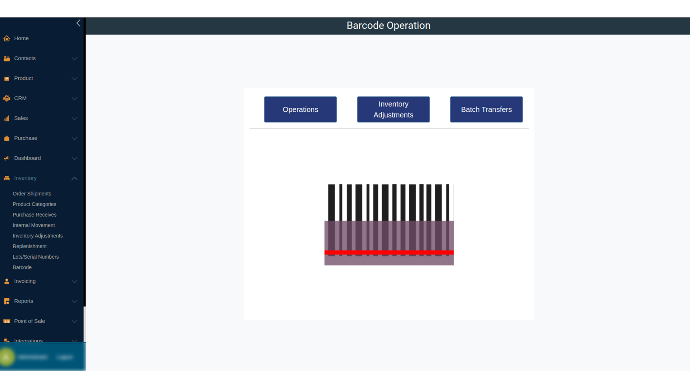Screen dimensions: 690x388
Task: Click the Dashboard megaphone icon
Action: click(7, 158)
